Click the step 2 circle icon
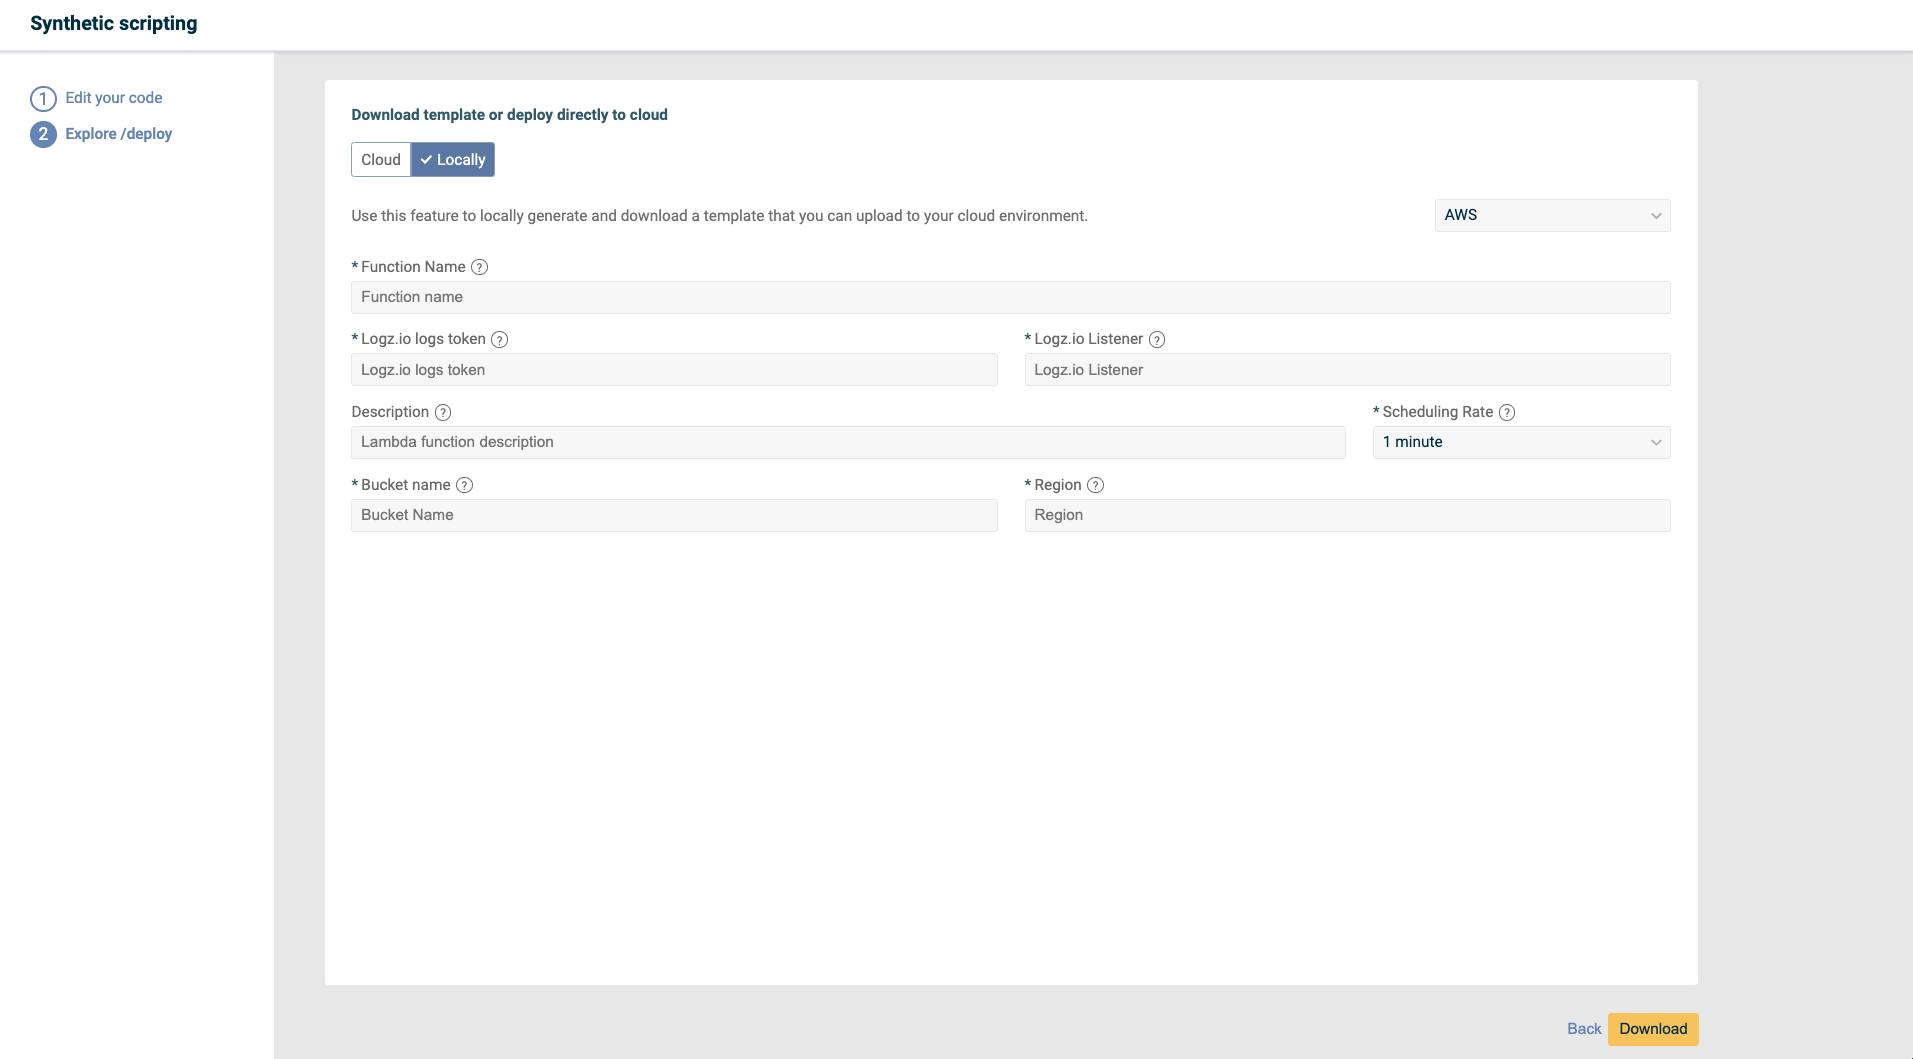 [x=43, y=134]
